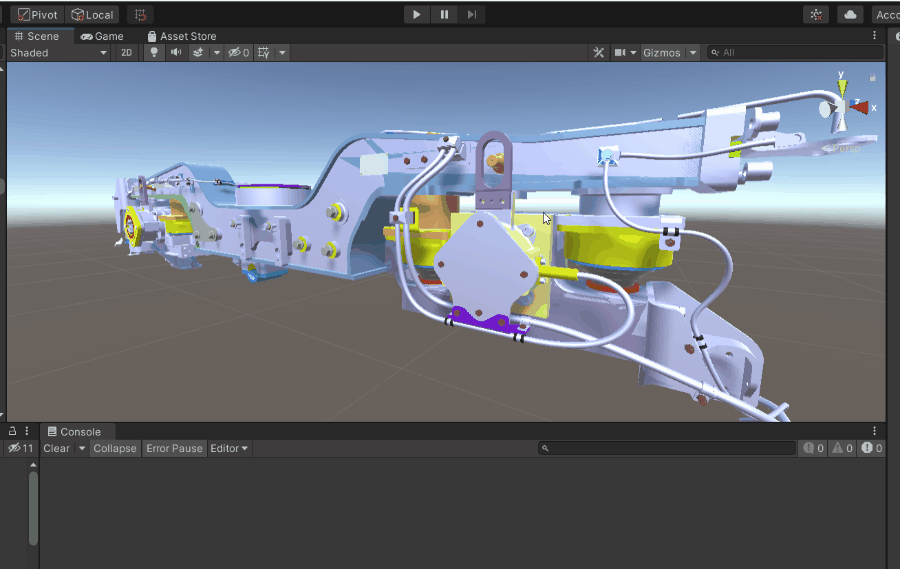The image size is (900, 569).
Task: Switch to the Game tab
Action: click(x=102, y=36)
